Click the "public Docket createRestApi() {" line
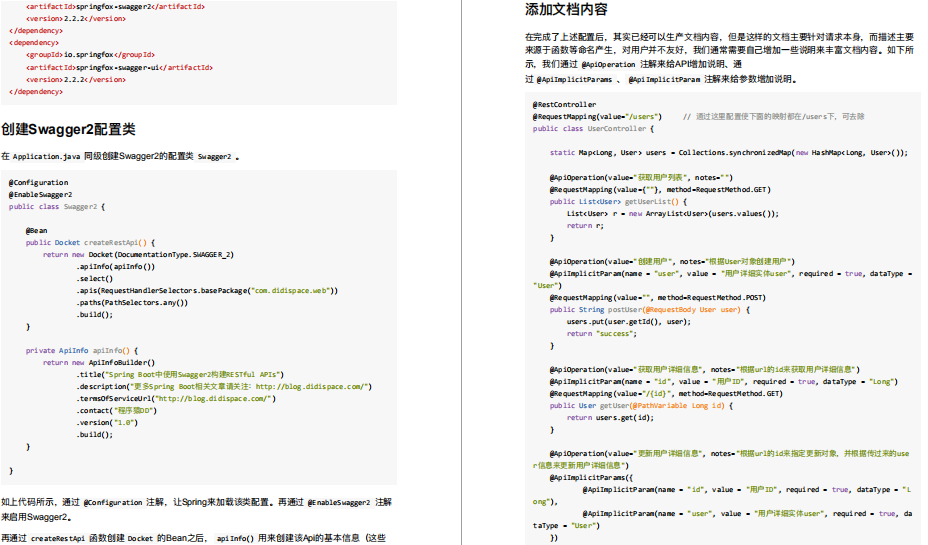The height and width of the screenshot is (545, 928). [91, 243]
